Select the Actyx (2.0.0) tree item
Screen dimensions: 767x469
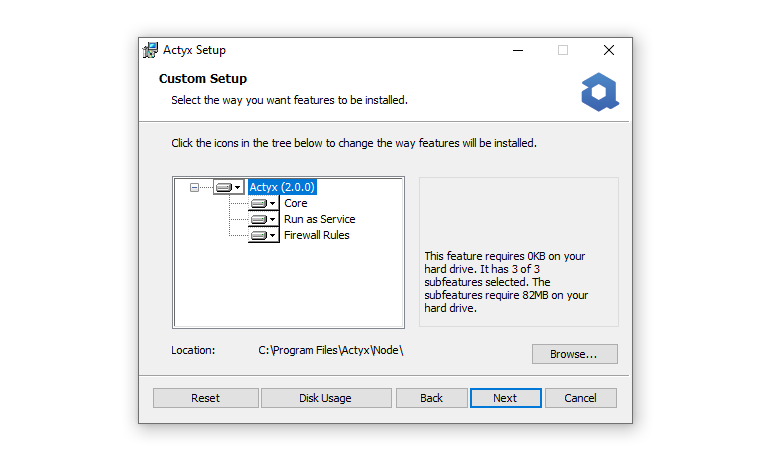(282, 187)
